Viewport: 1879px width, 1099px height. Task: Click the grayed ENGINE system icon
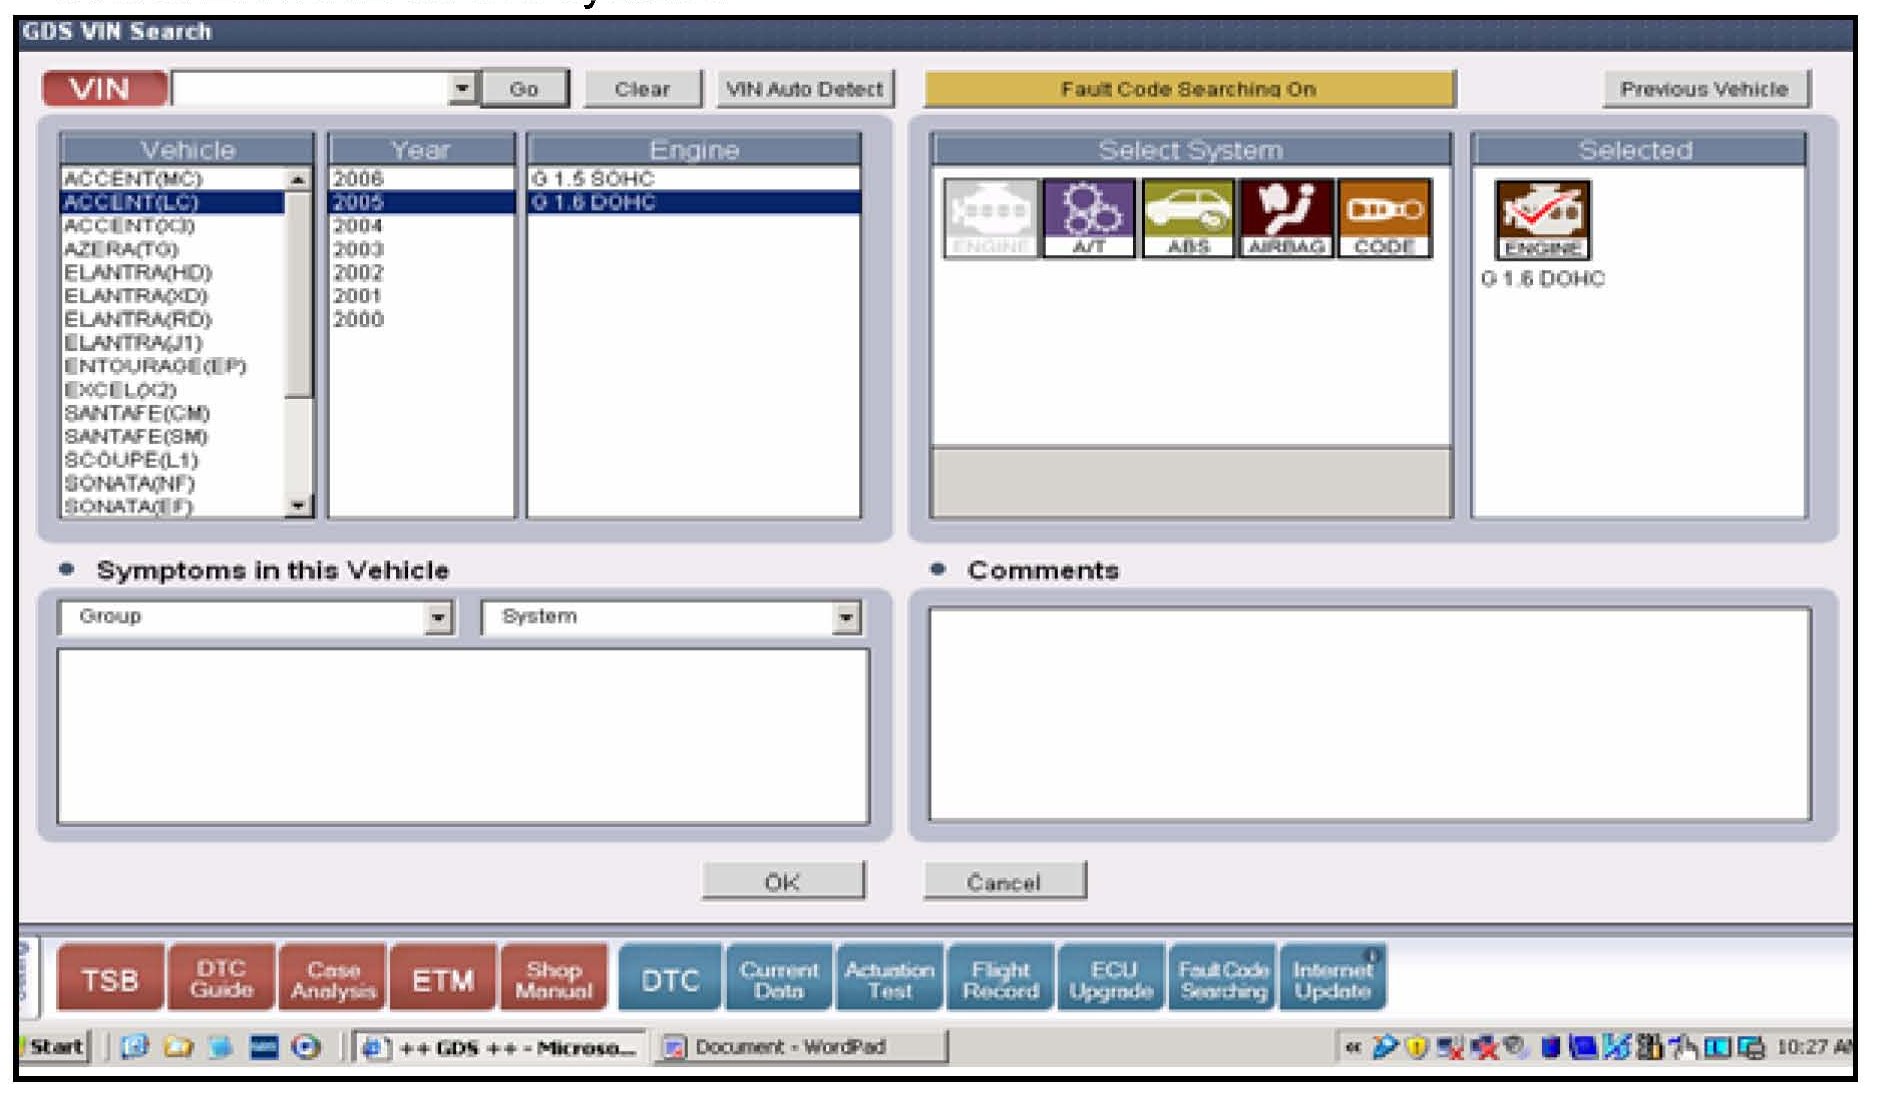[x=990, y=218]
